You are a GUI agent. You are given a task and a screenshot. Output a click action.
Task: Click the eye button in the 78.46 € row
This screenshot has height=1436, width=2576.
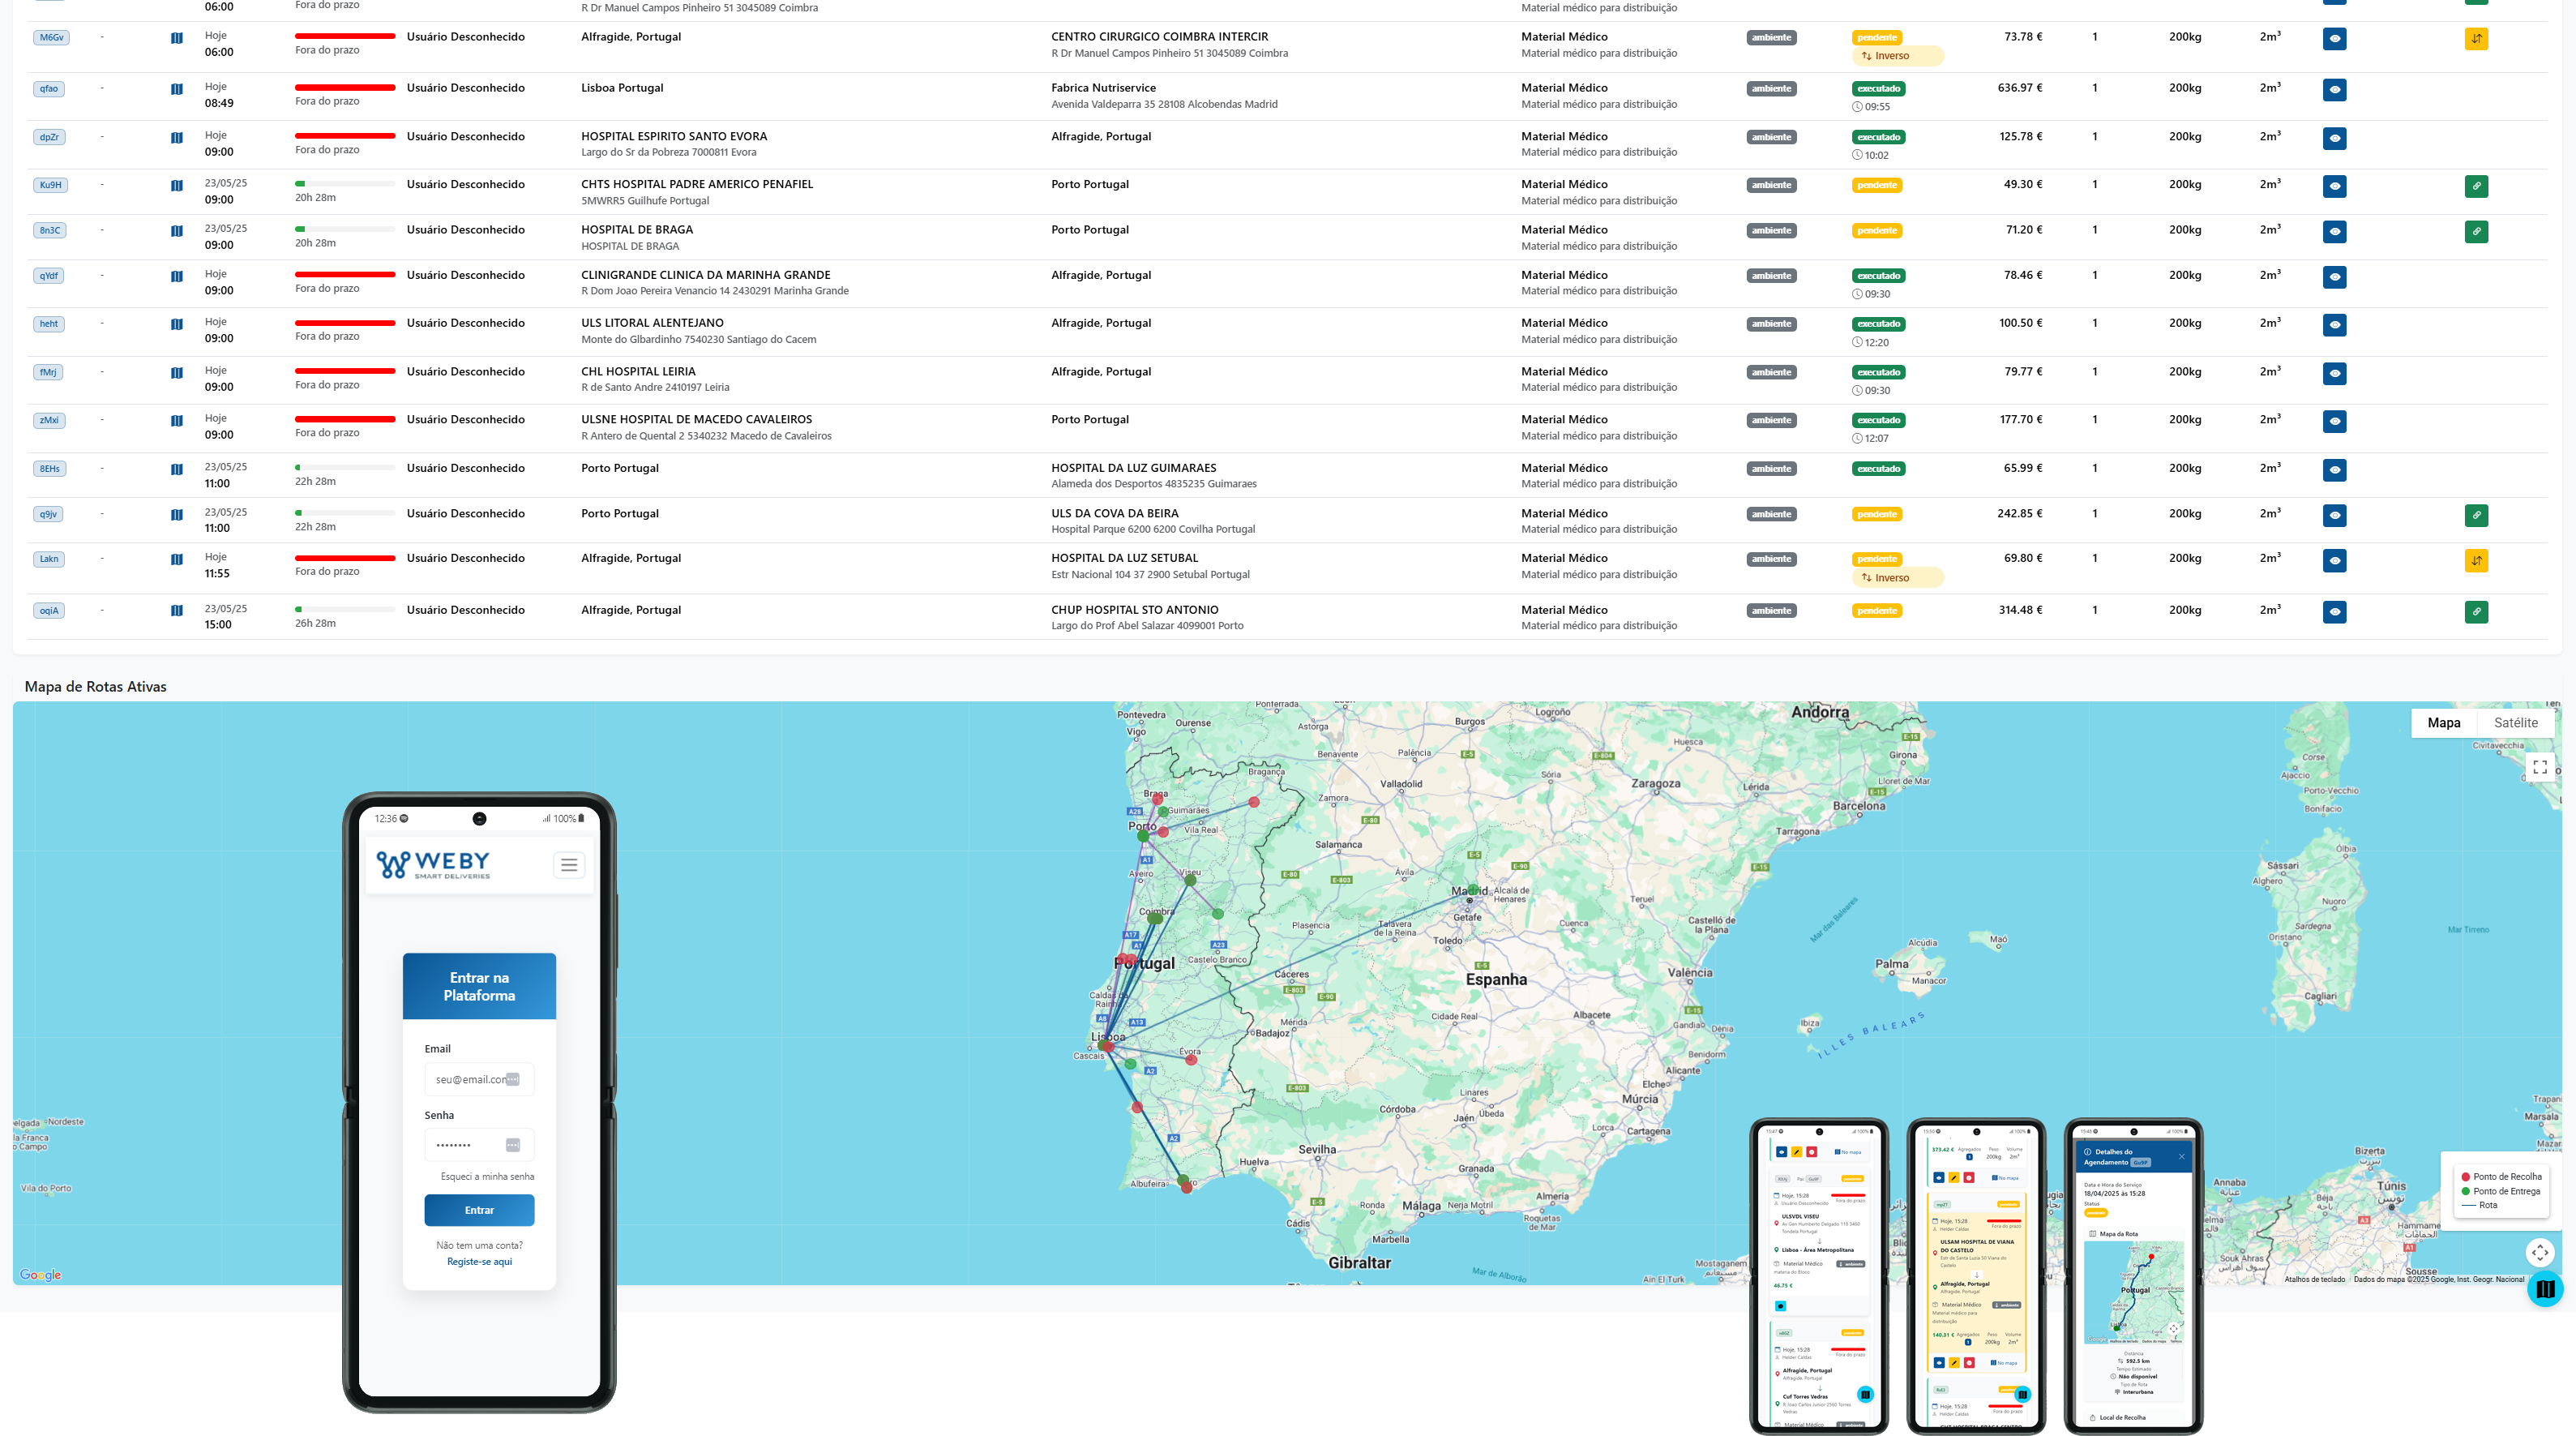[x=2334, y=277]
